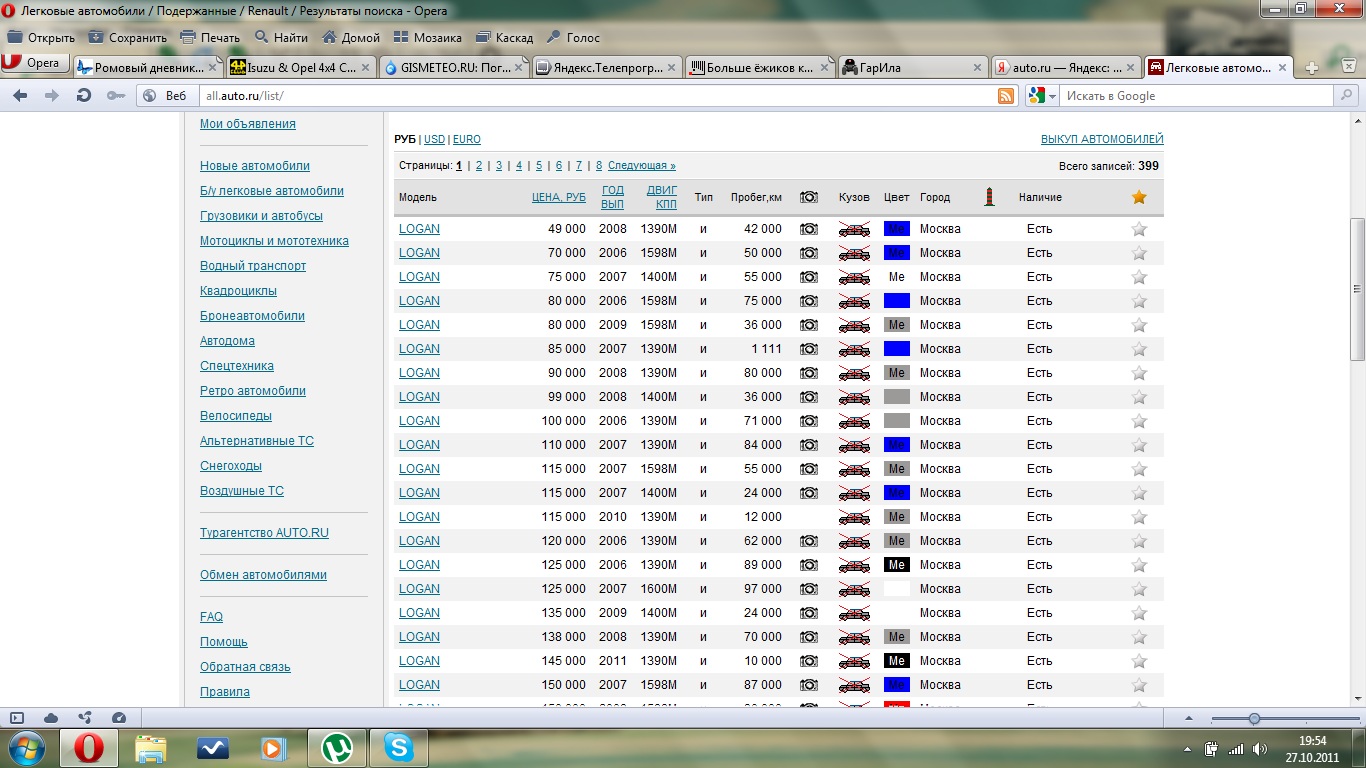Go to the Следующая » results page
Image resolution: width=1366 pixels, height=768 pixels.
pyautogui.click(x=641, y=166)
